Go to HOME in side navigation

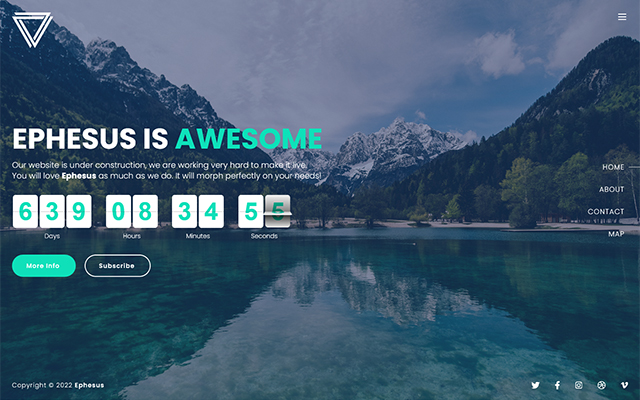(613, 167)
